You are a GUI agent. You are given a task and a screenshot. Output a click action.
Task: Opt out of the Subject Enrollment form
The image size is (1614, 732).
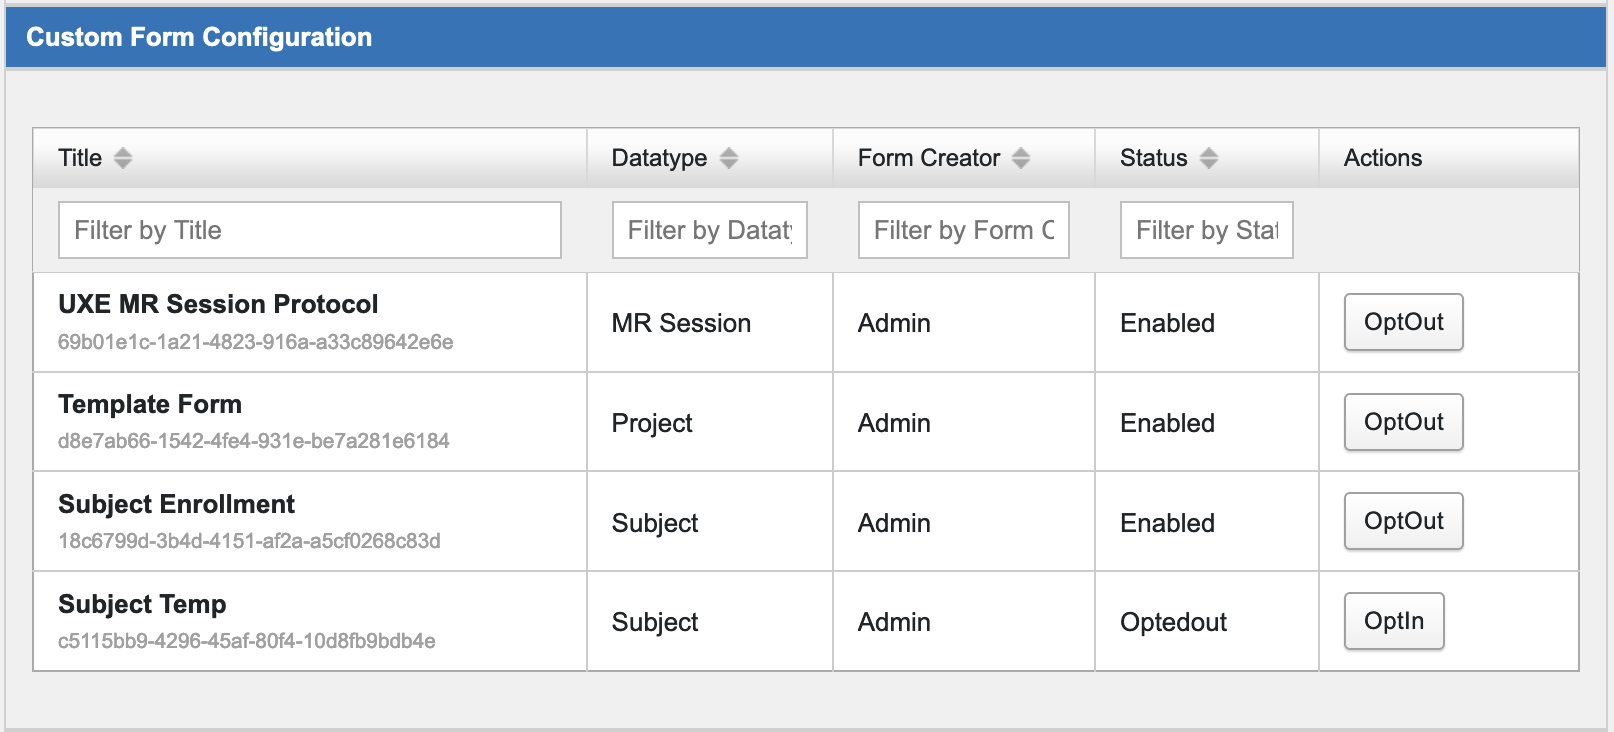coord(1403,521)
